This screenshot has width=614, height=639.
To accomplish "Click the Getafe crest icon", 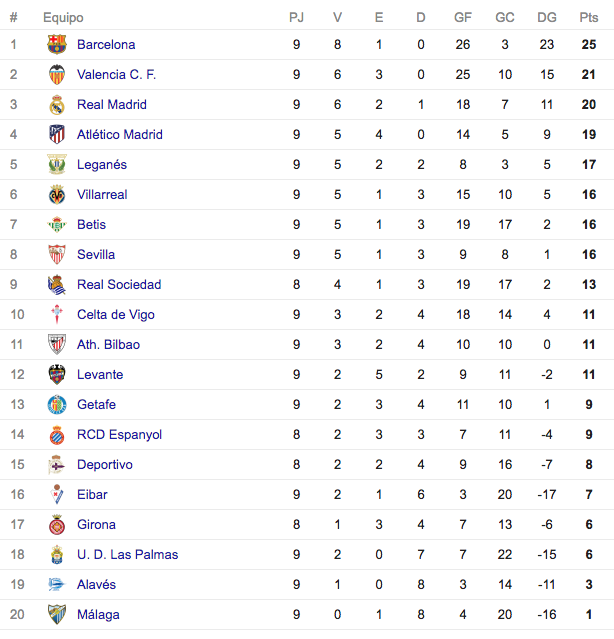I will pyautogui.click(x=57, y=405).
